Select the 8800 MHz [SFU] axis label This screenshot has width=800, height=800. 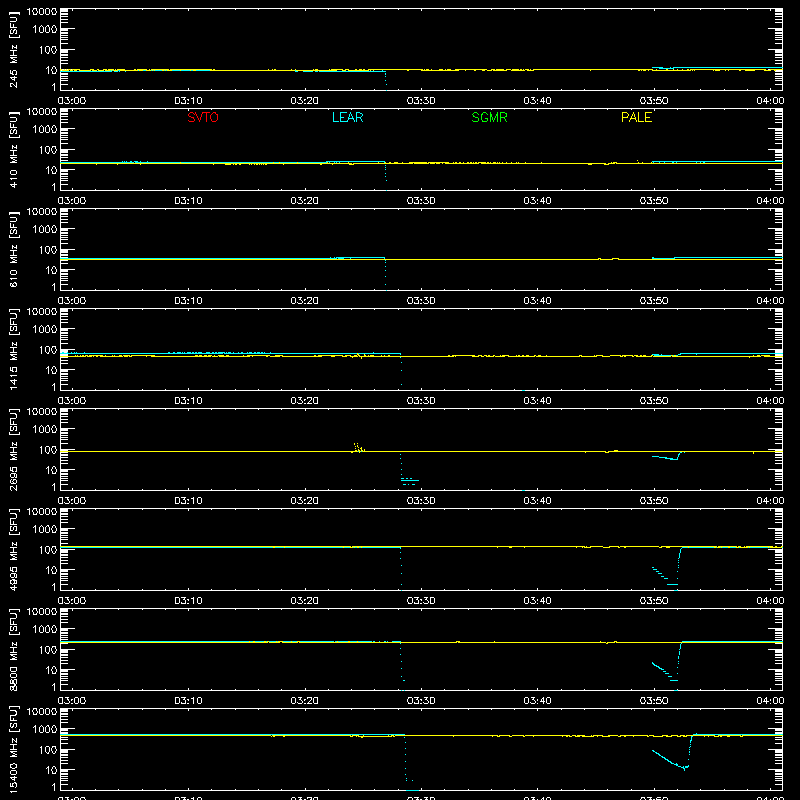(14, 649)
